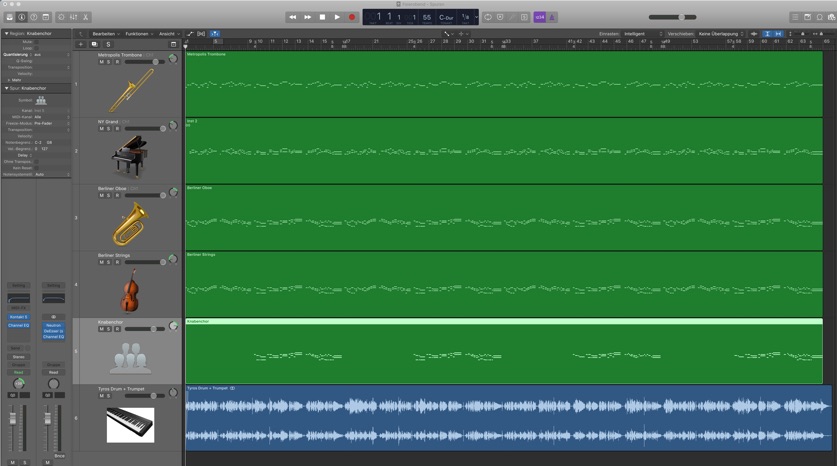Mute the Berliner Strings track

point(101,262)
